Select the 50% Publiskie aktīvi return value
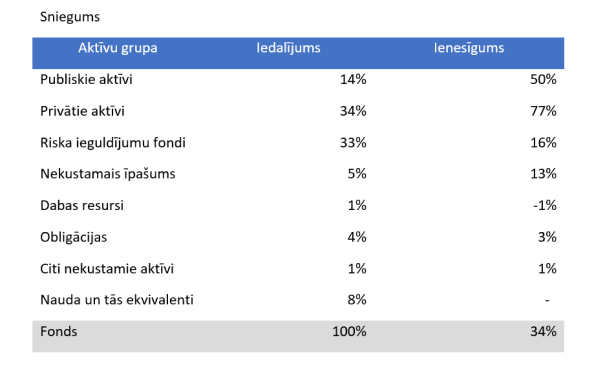This screenshot has width=597, height=371. [x=543, y=80]
